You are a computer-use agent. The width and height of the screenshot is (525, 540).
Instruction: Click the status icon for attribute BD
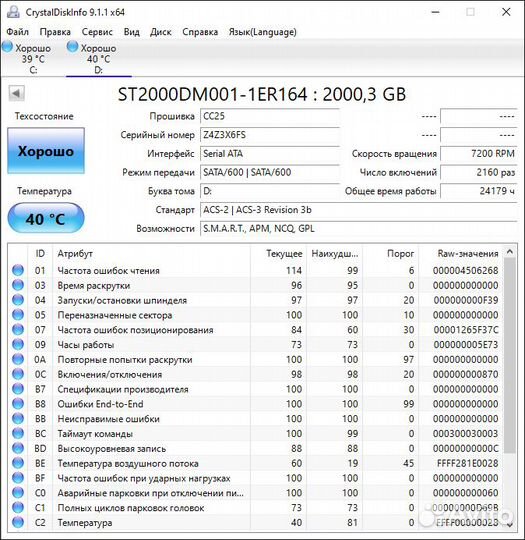pos(18,448)
